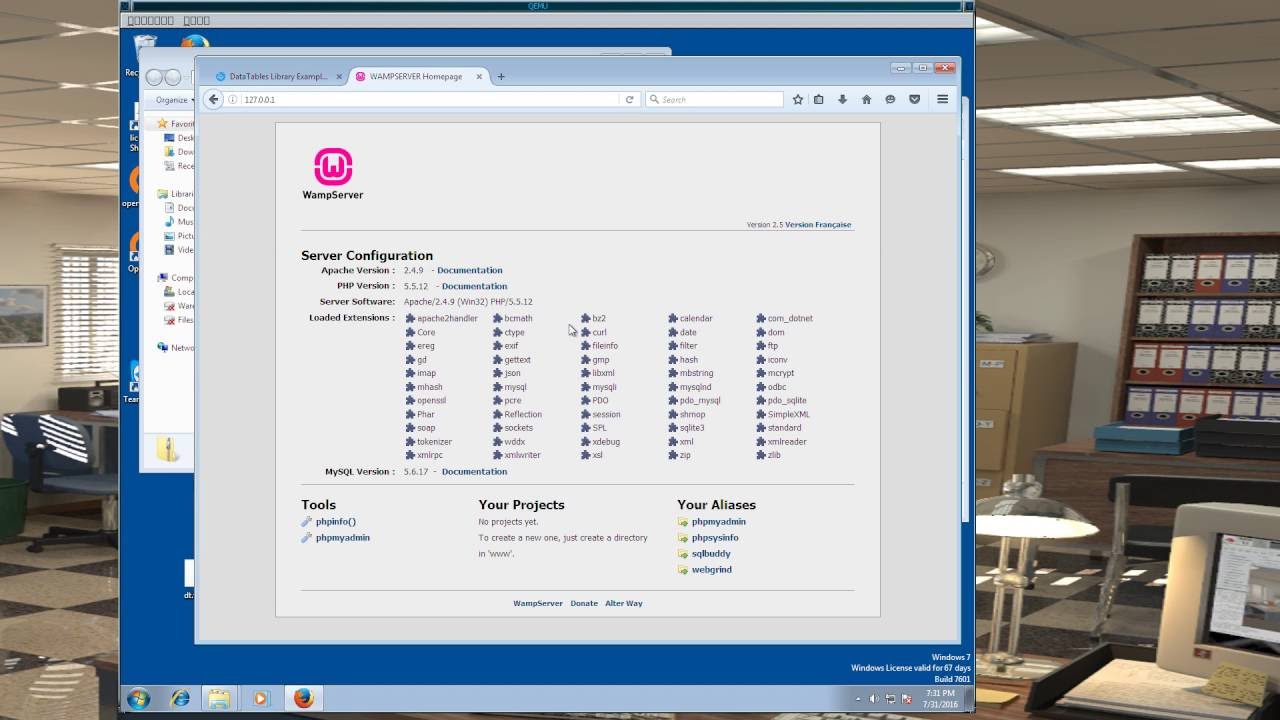Click the webgrind alias folder icon
Screen dimensions: 1280x720
683,570
